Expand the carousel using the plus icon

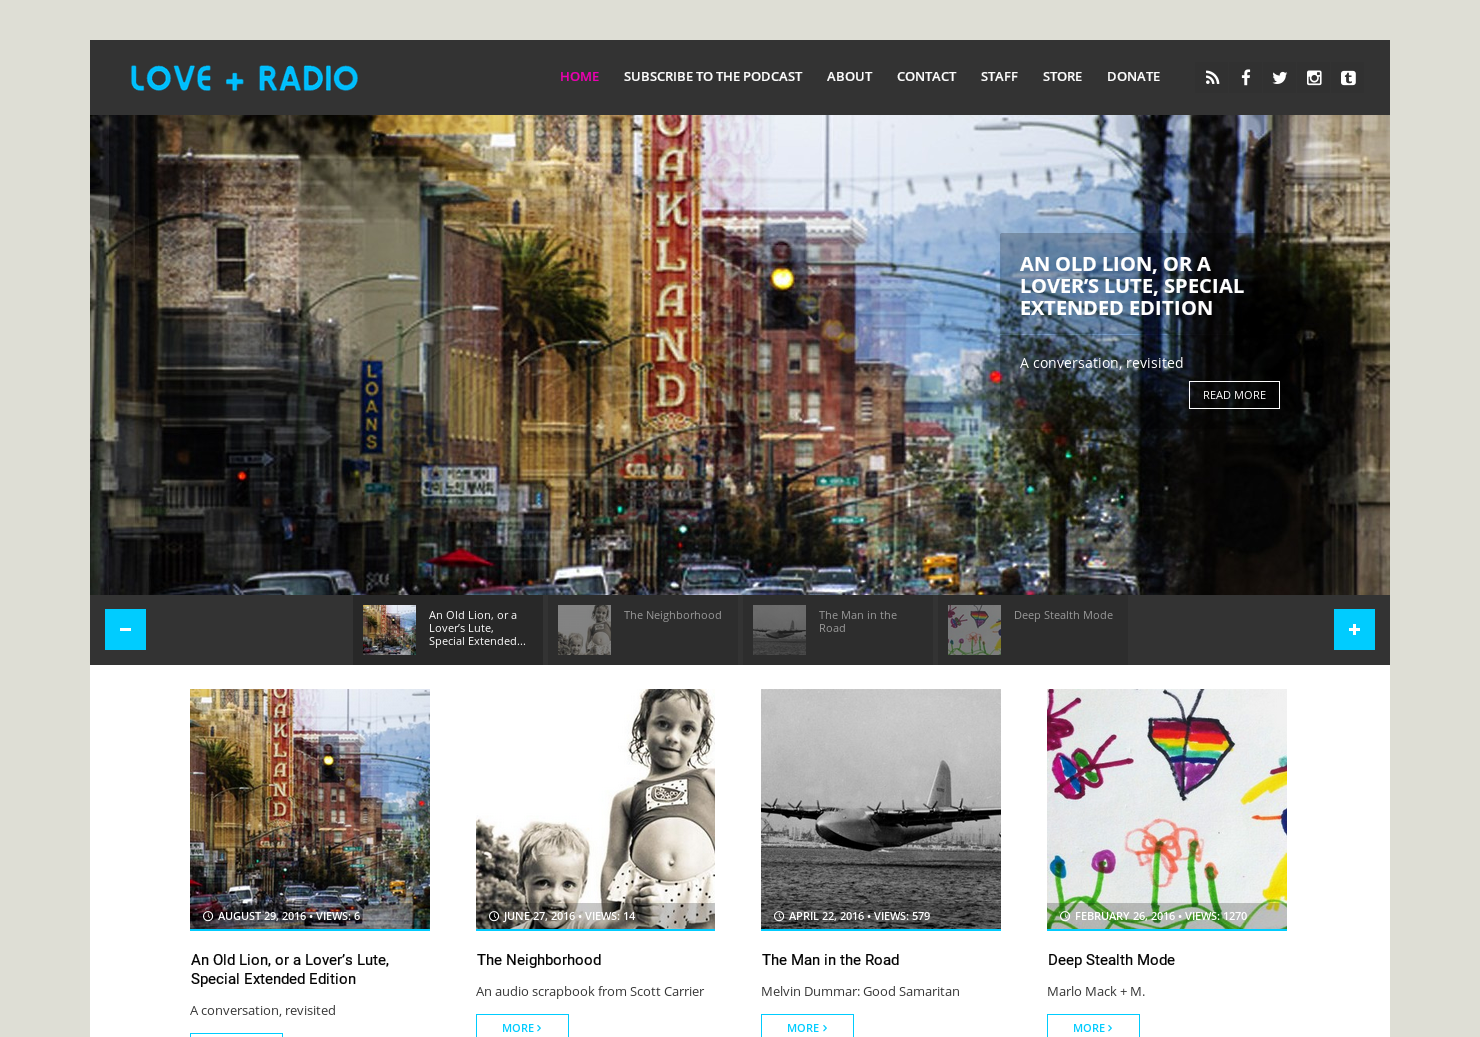pos(1354,629)
